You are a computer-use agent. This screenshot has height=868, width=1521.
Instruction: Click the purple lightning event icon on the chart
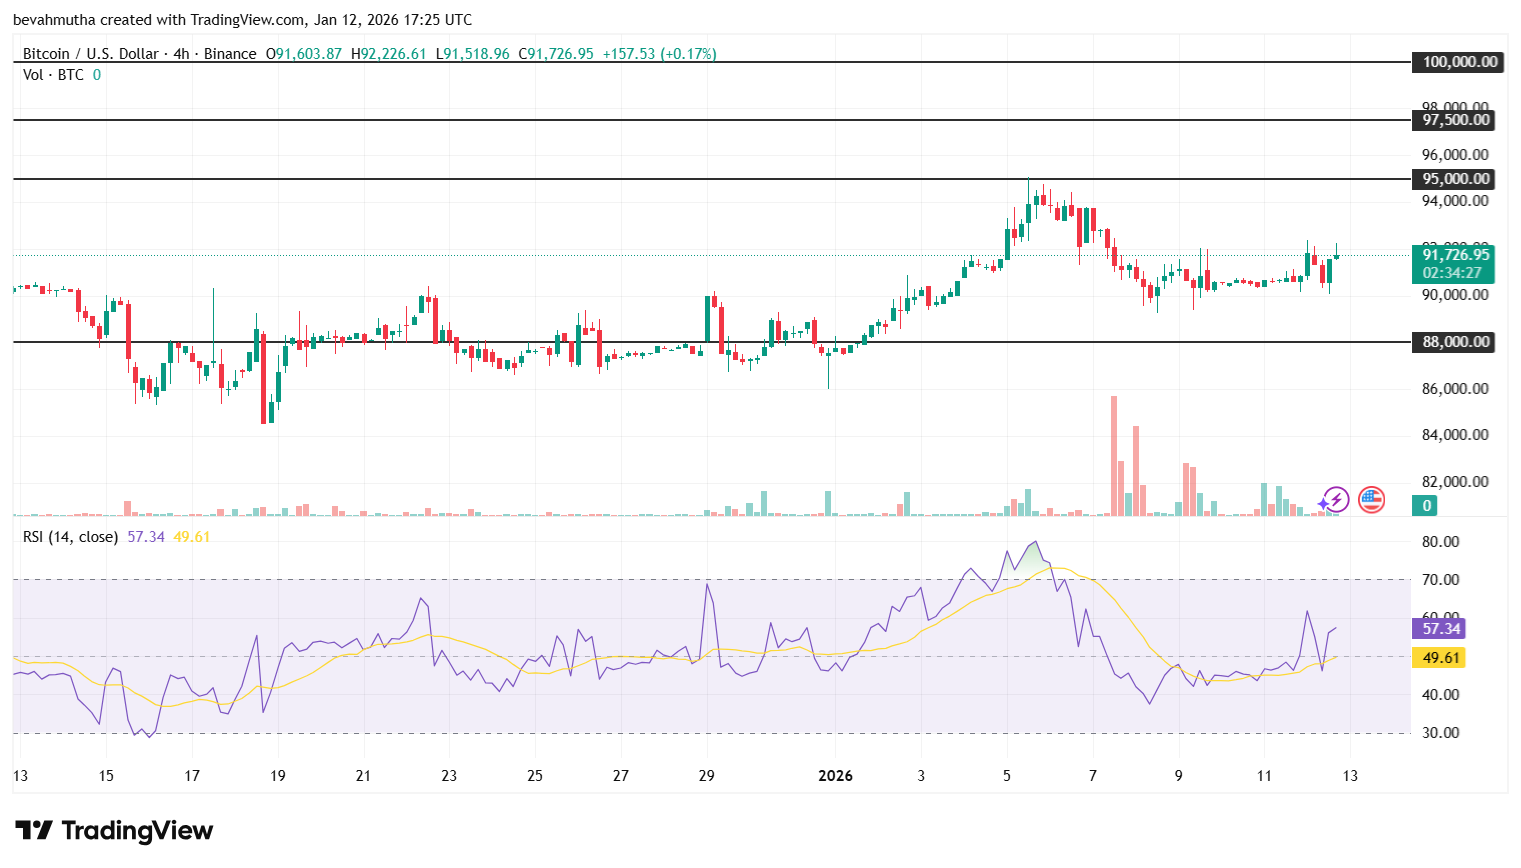1335,501
